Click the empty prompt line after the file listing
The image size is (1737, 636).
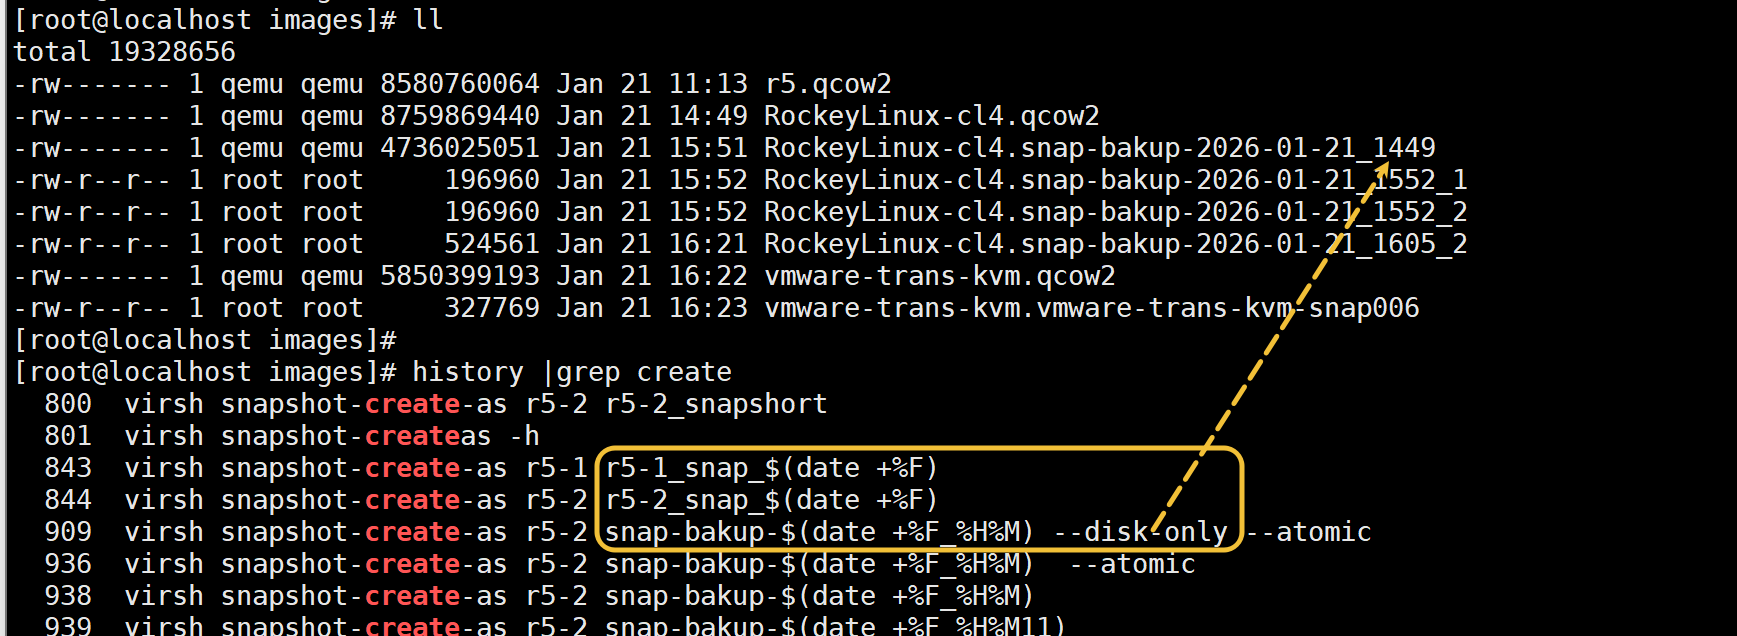pos(204,340)
